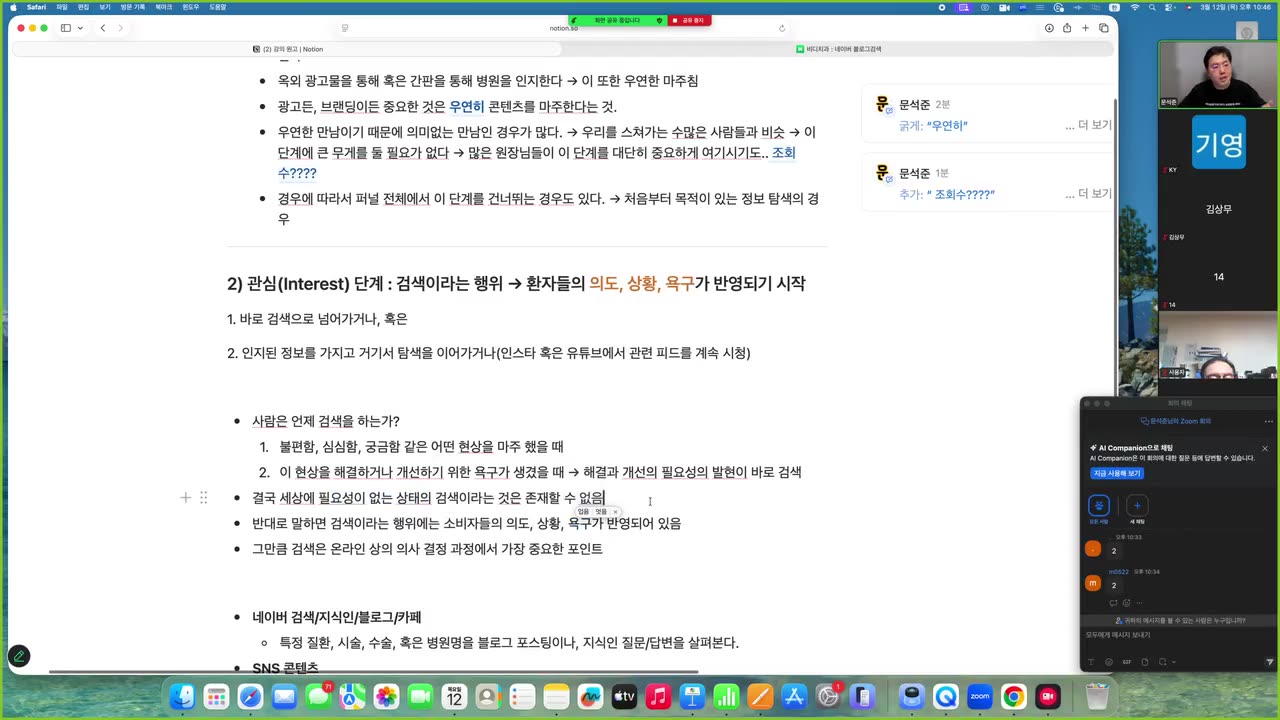Go forward in Safari history
The width and height of the screenshot is (1280, 720).
[x=121, y=28]
